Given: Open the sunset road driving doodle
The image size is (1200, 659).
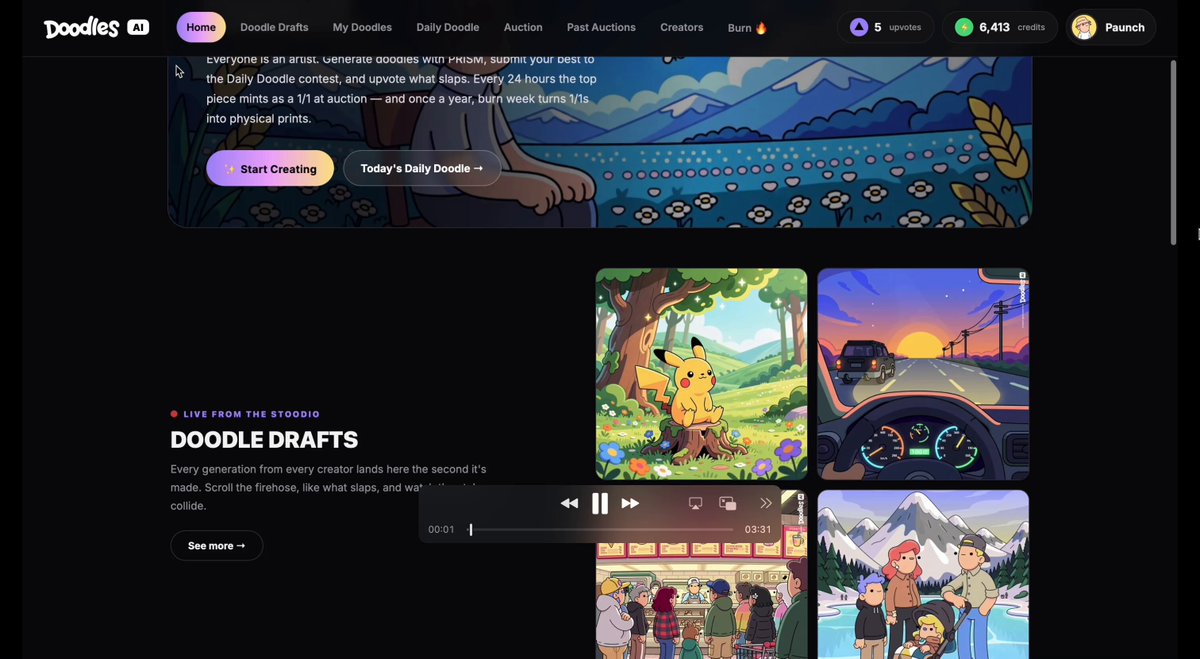Looking at the screenshot, I should point(923,374).
